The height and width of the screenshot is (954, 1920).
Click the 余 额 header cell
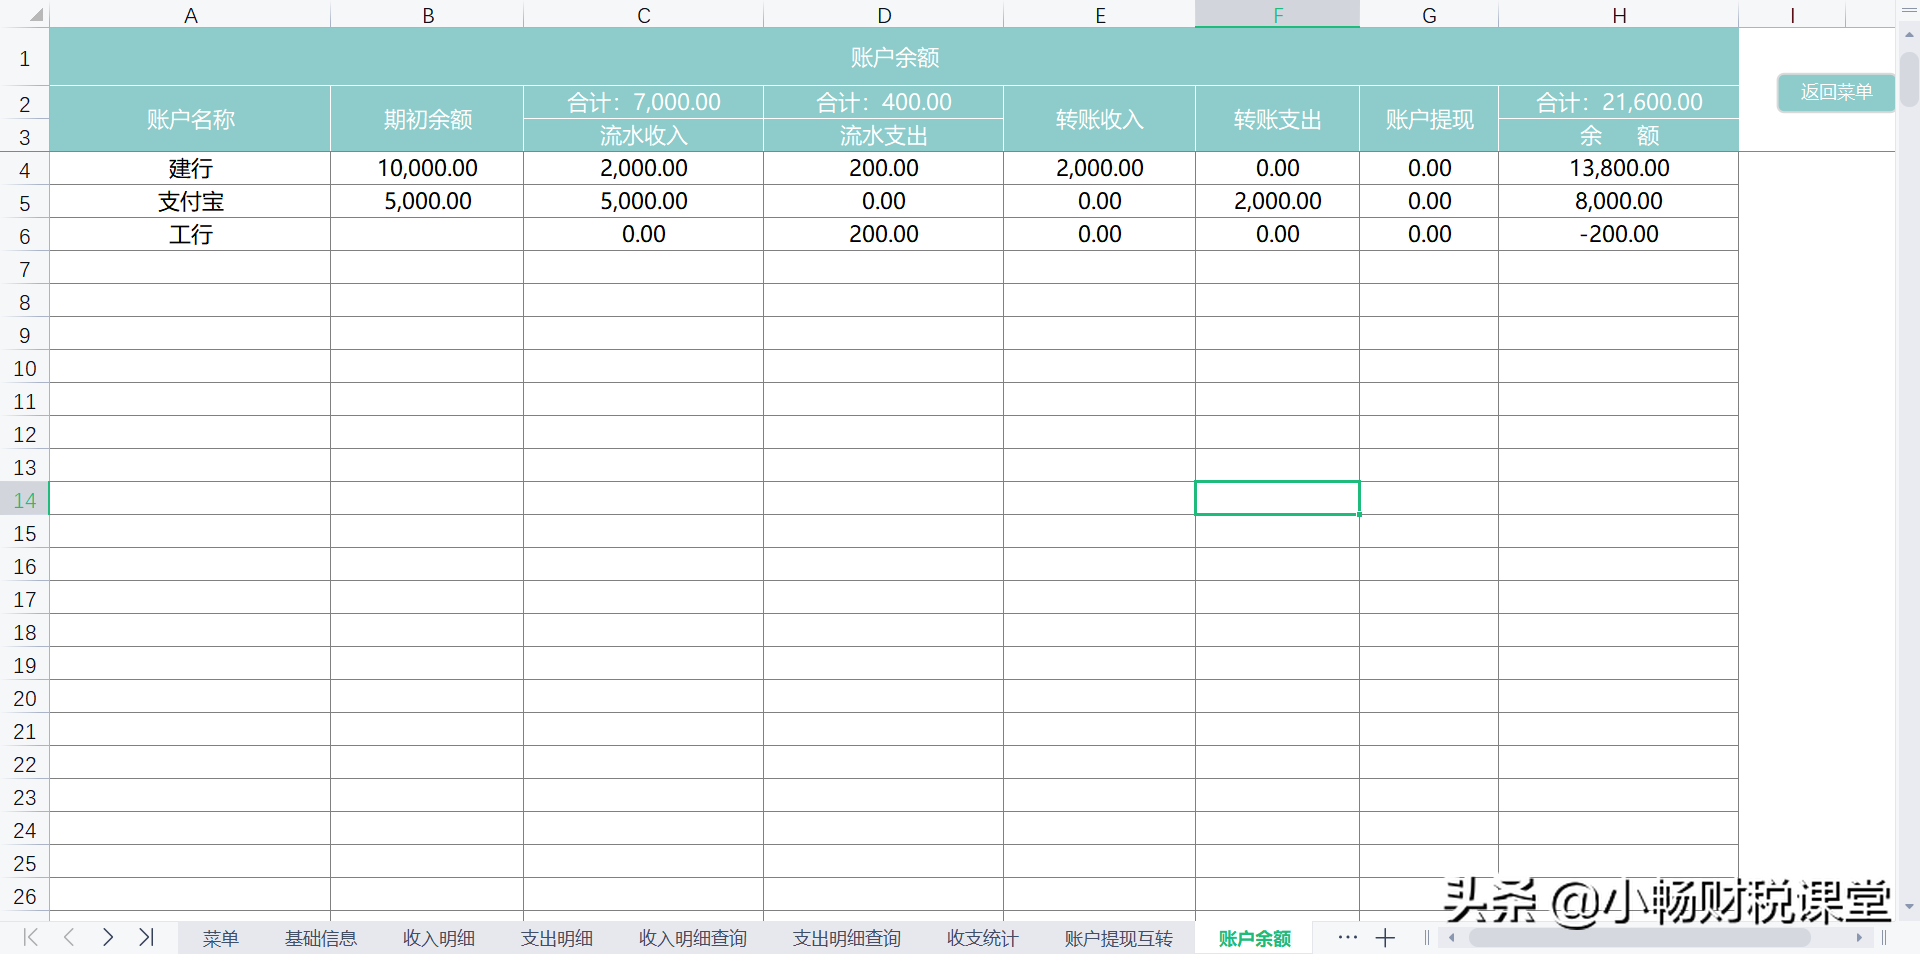tap(1618, 135)
